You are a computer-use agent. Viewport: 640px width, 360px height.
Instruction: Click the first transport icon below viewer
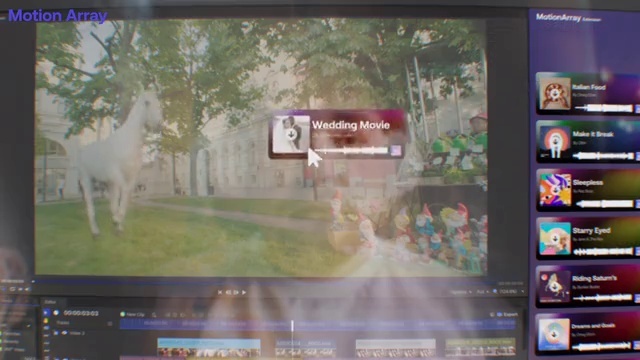tap(220, 292)
